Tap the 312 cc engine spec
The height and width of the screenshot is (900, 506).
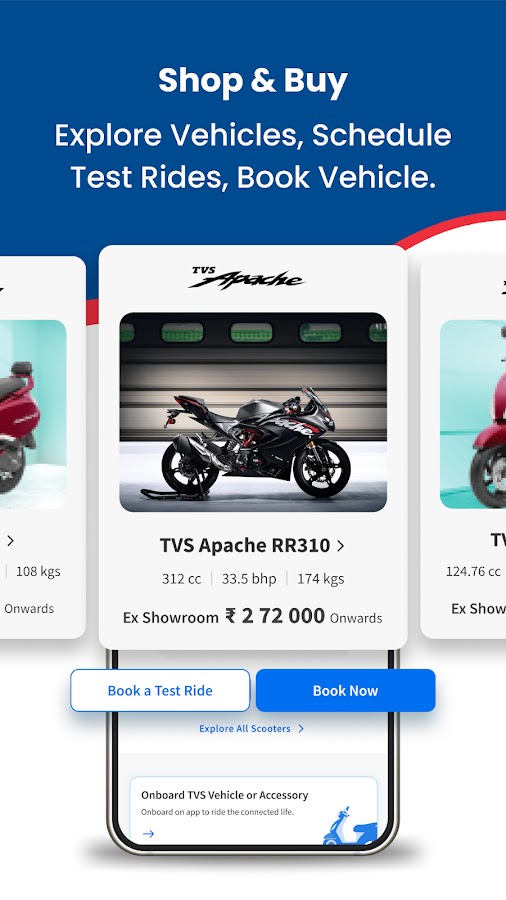tap(181, 579)
